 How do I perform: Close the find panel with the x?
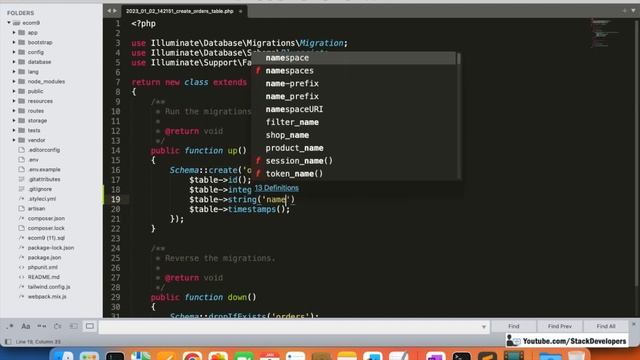(634, 324)
